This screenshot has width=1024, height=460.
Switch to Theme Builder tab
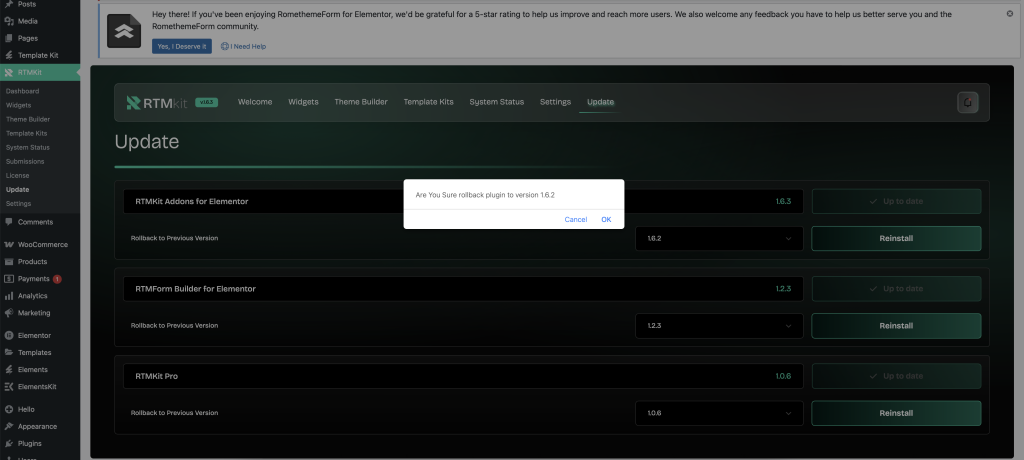coord(360,102)
